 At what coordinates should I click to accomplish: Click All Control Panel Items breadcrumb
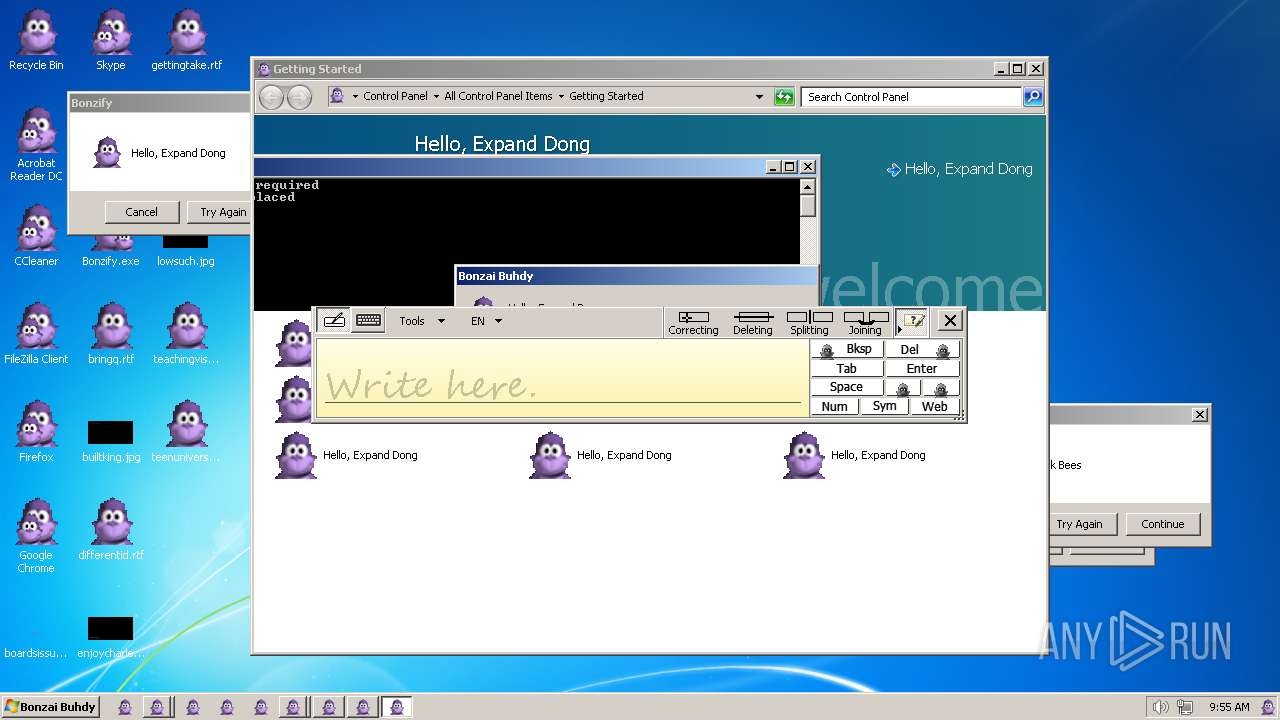click(498, 97)
